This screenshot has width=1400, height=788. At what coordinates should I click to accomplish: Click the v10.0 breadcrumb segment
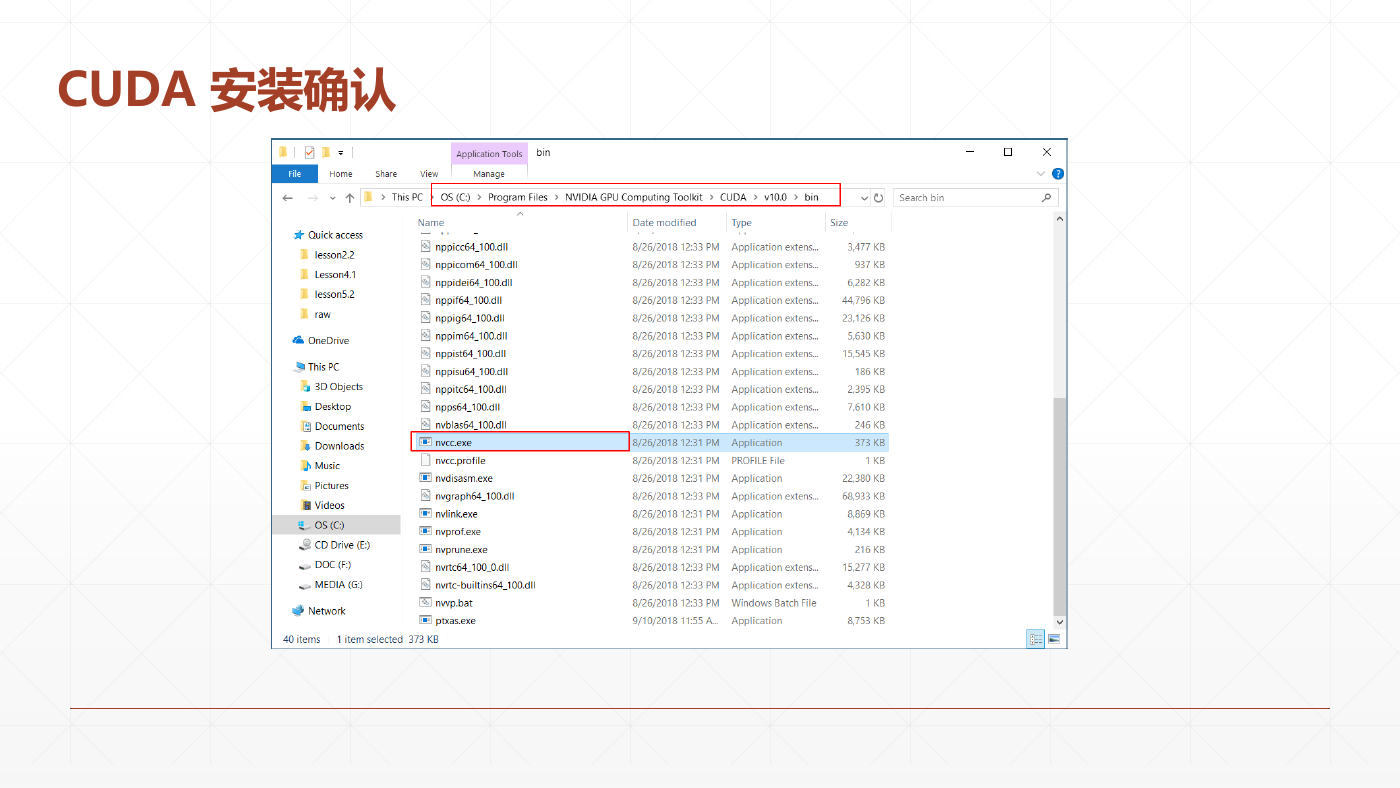pyautogui.click(x=775, y=198)
